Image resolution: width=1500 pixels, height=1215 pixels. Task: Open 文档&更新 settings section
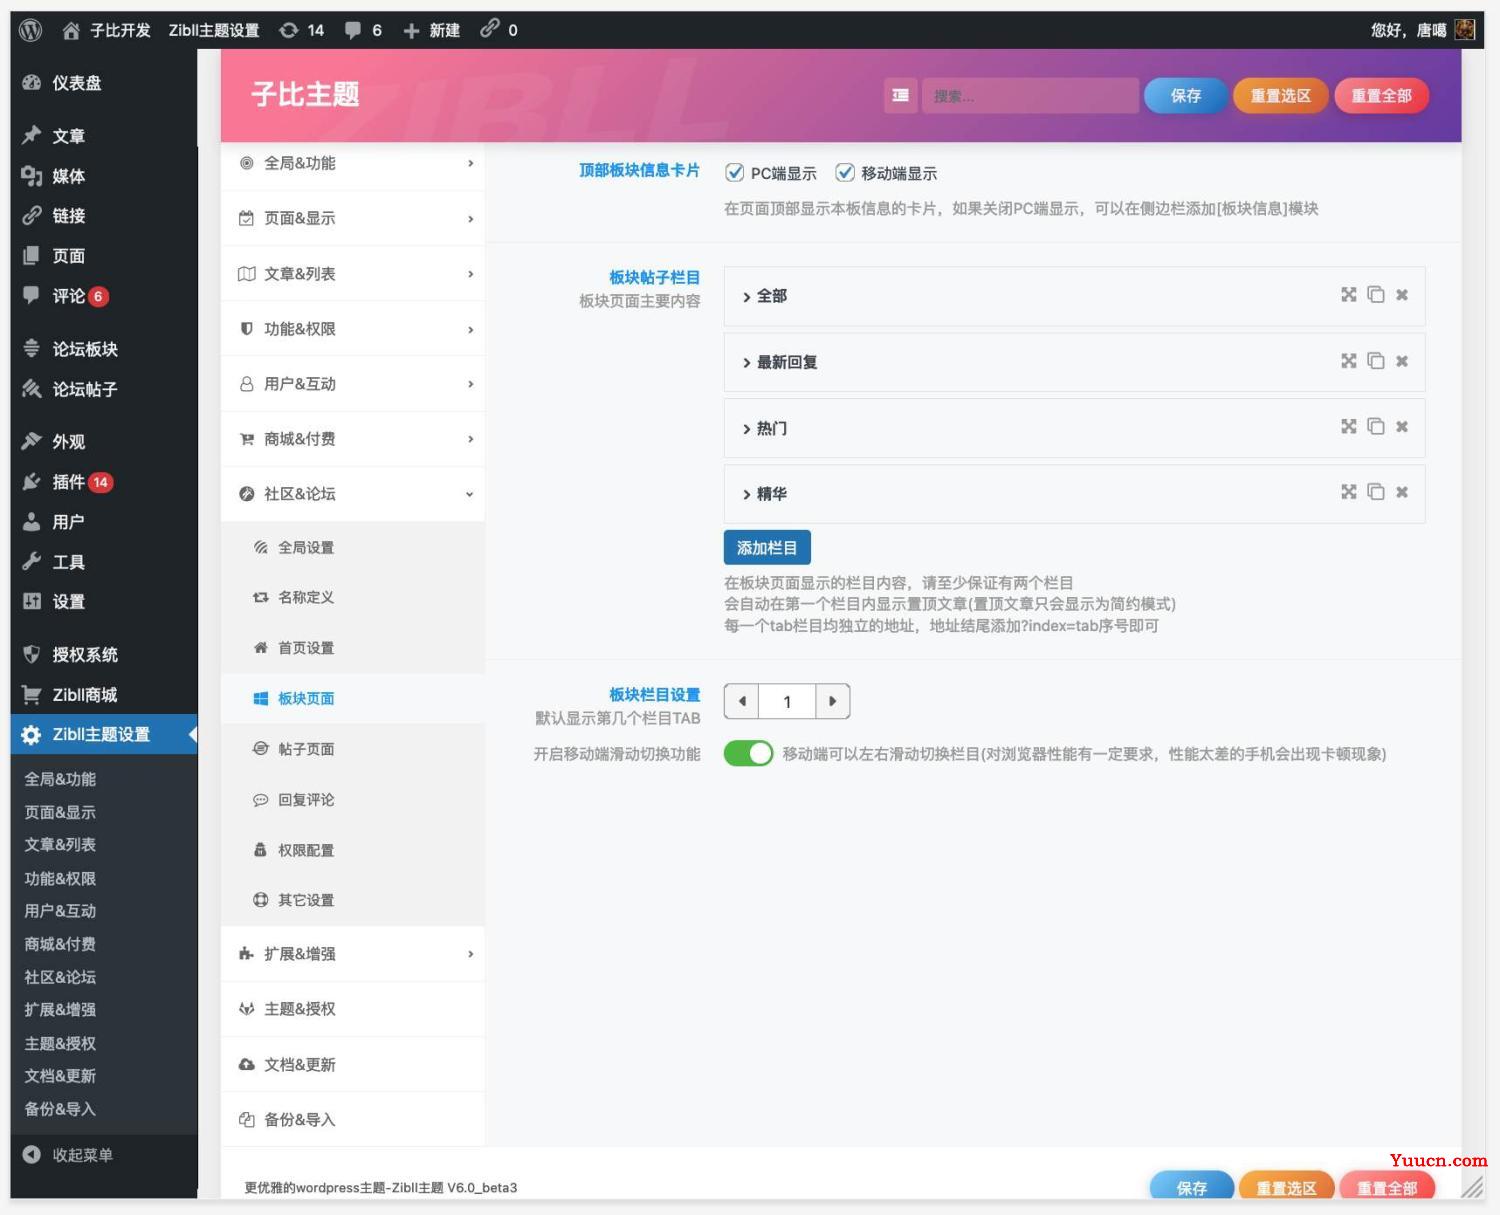(x=353, y=1064)
